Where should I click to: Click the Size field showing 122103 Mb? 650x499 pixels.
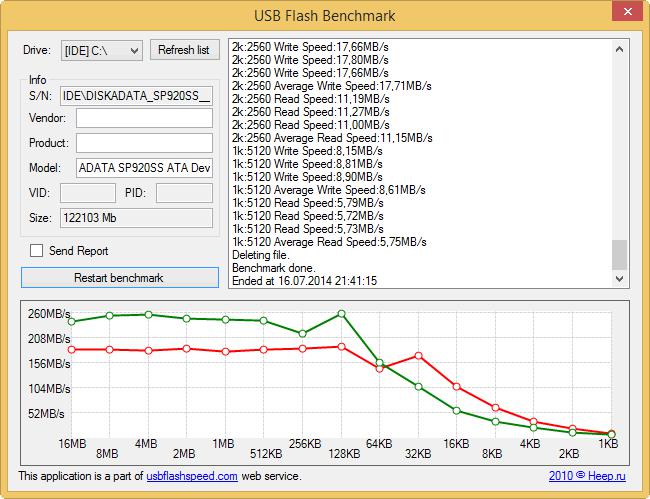pos(136,217)
